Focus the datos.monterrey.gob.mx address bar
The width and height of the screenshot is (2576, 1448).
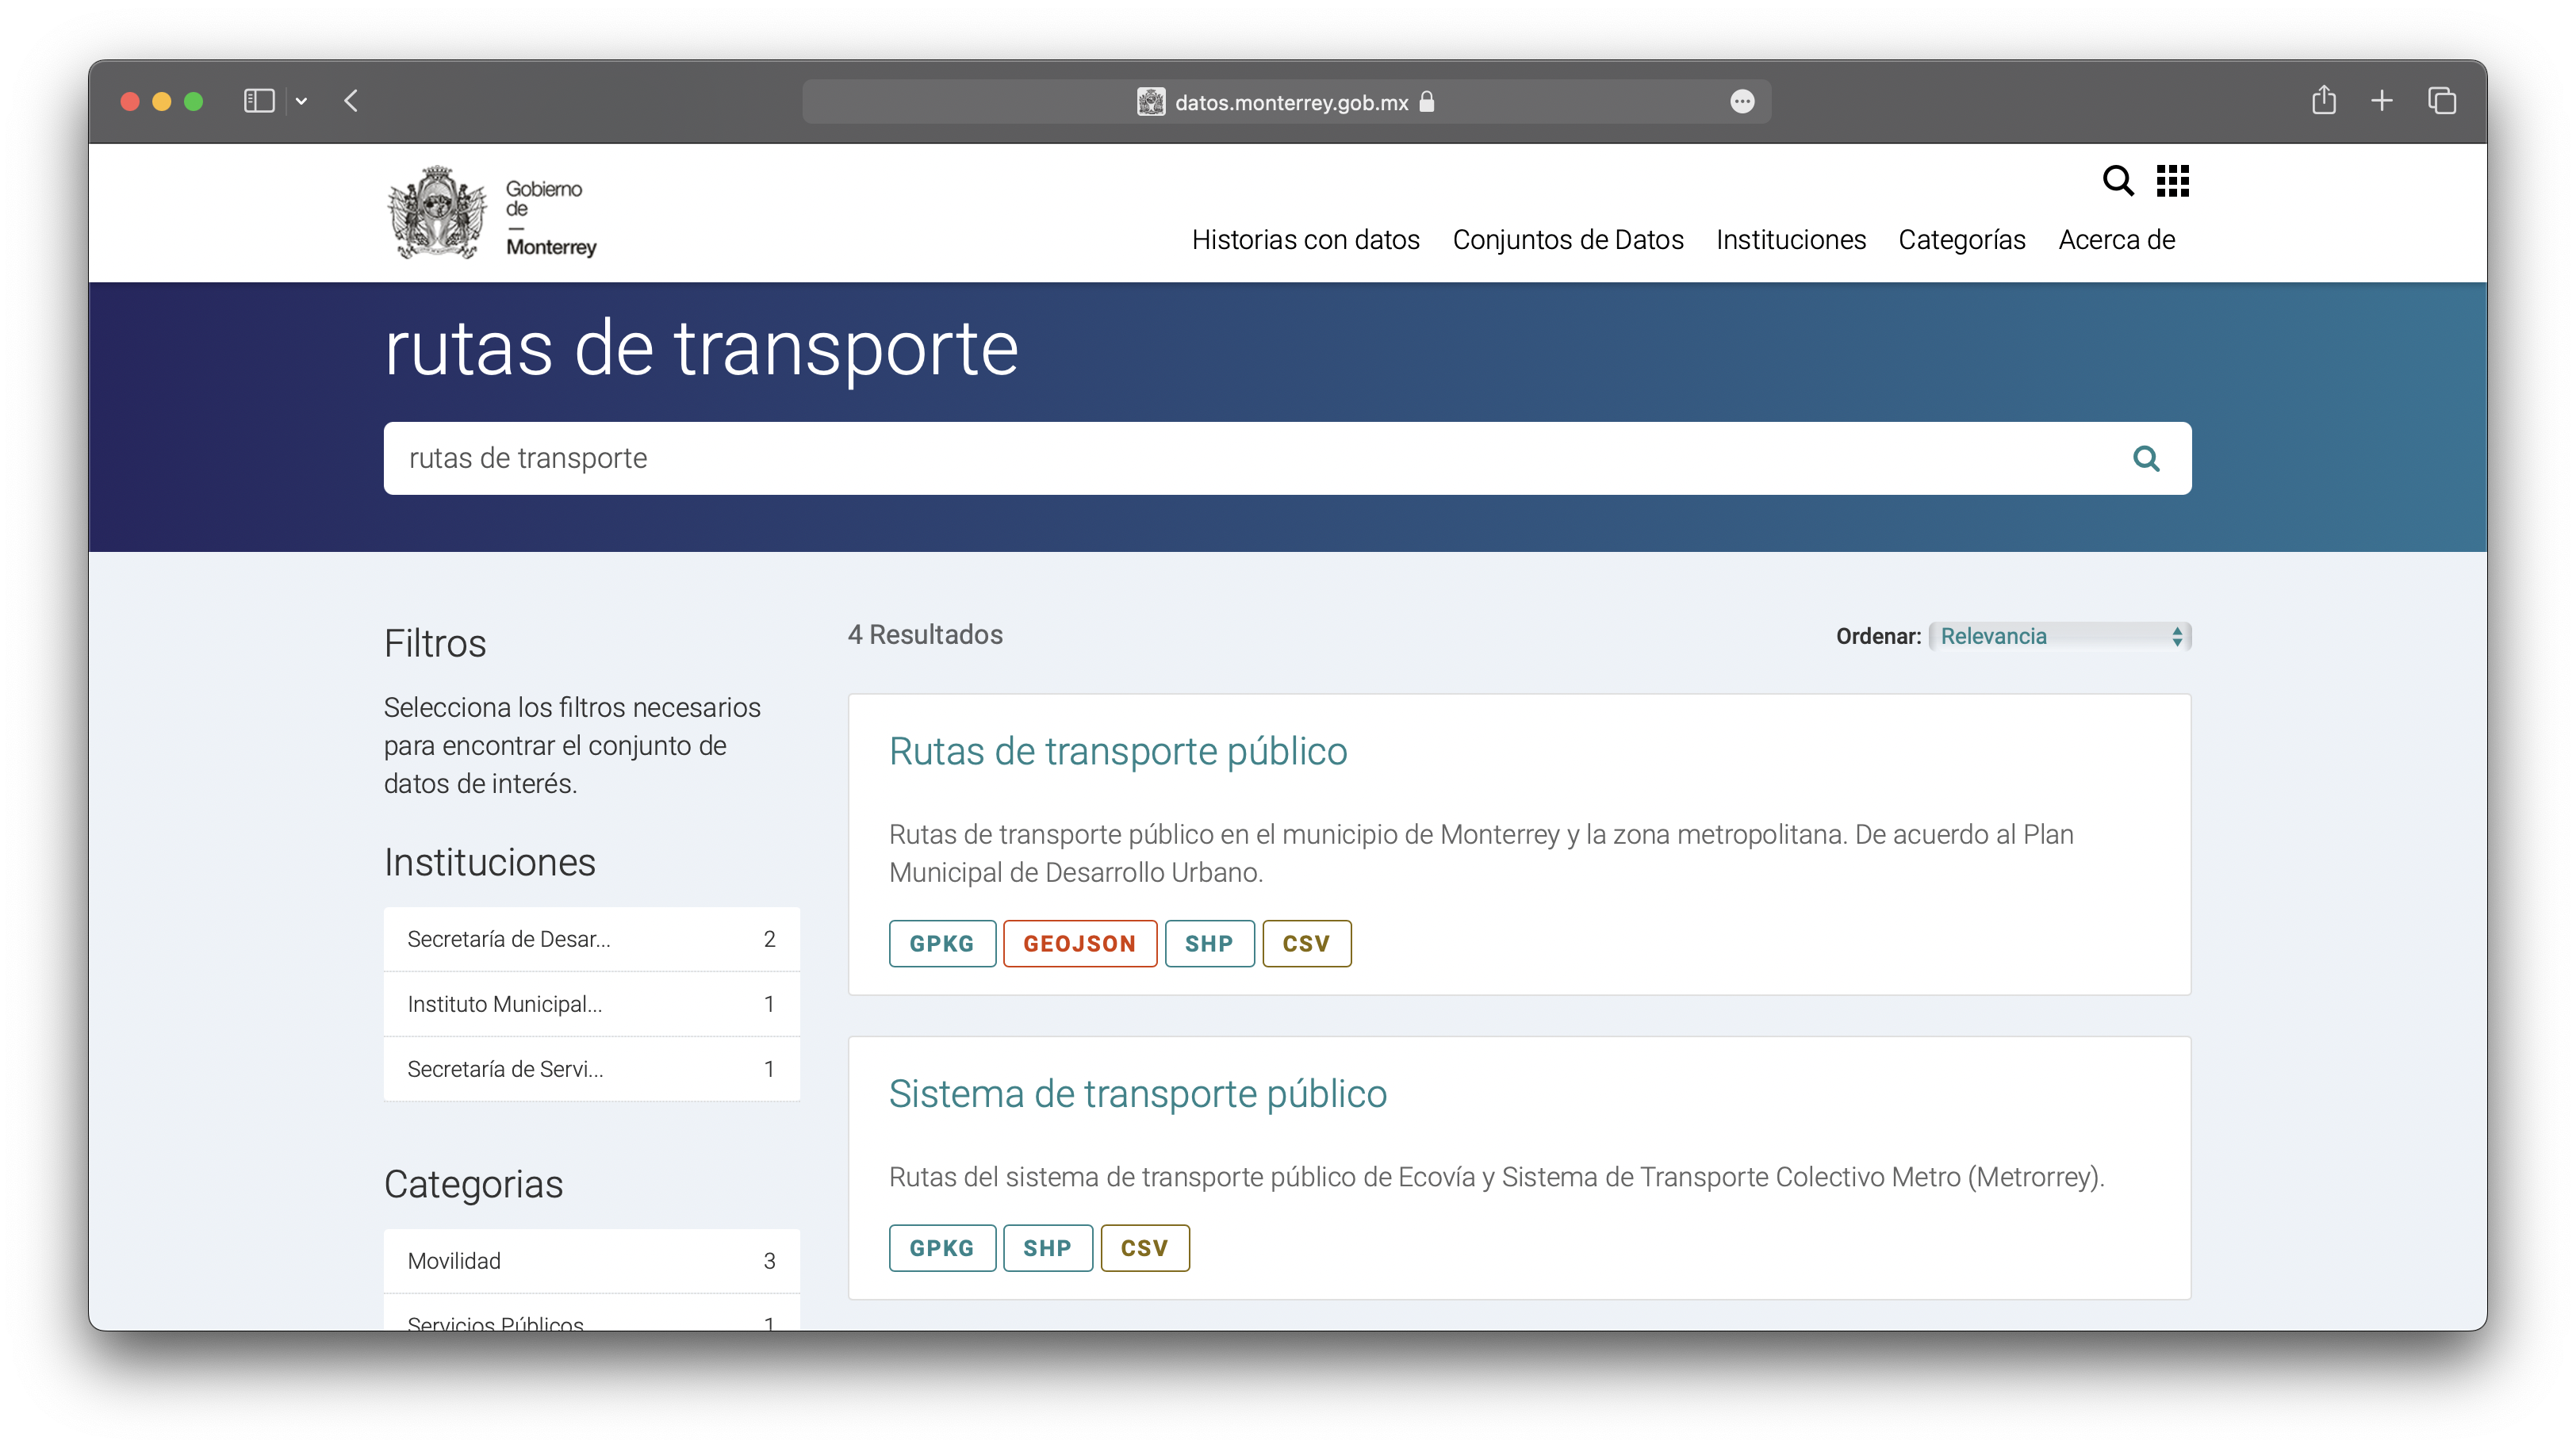(1286, 102)
